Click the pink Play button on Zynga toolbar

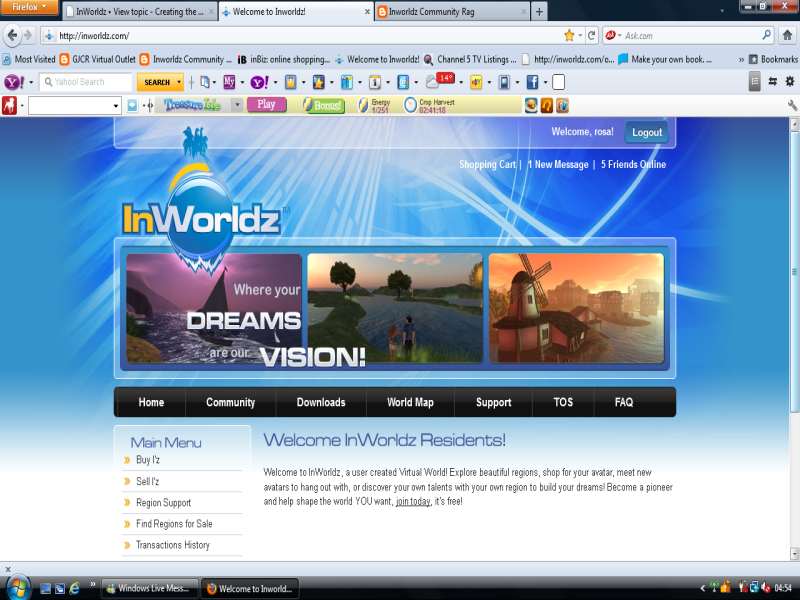pyautogui.click(x=266, y=105)
